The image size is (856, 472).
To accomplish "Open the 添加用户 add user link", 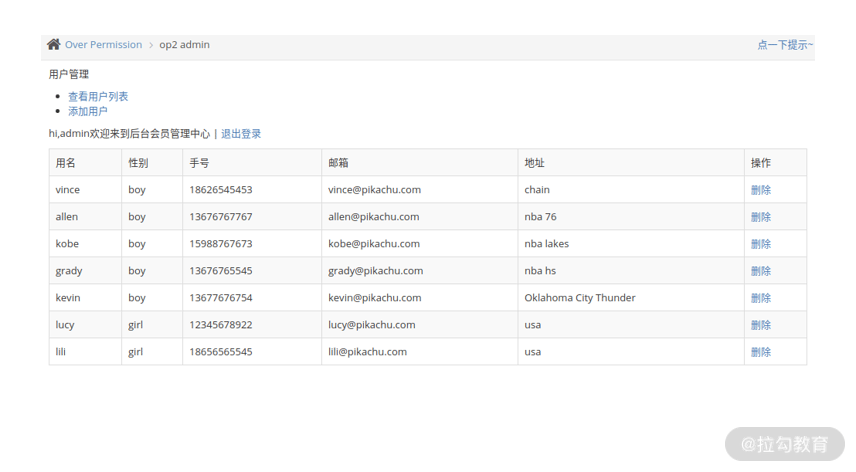I will coord(87,111).
